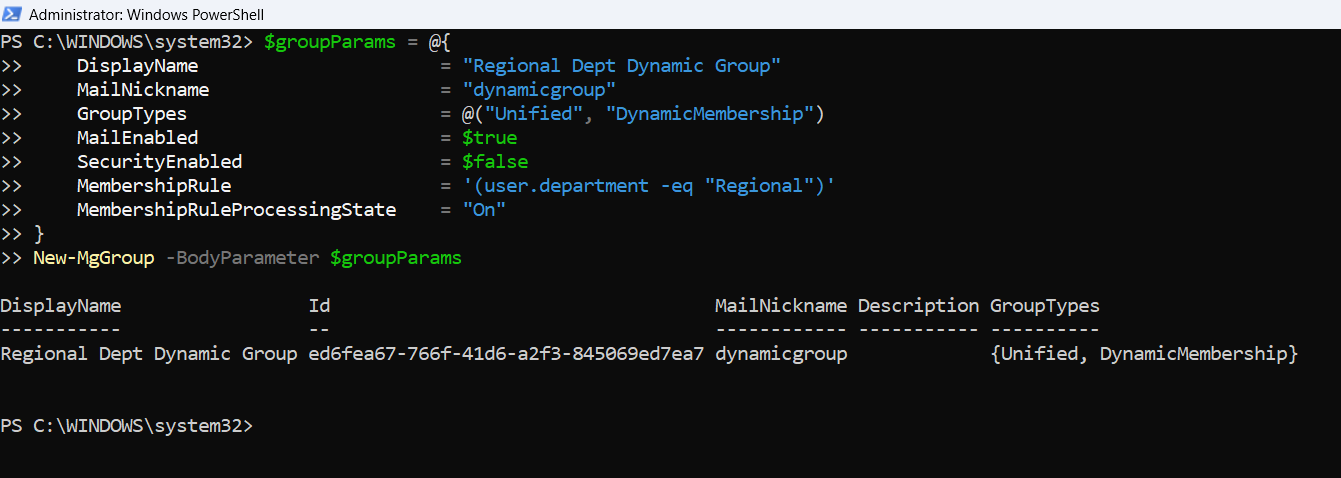The height and width of the screenshot is (478, 1341).
Task: Click the "Regional Dept Dynamic Group" string value
Action: (x=620, y=66)
